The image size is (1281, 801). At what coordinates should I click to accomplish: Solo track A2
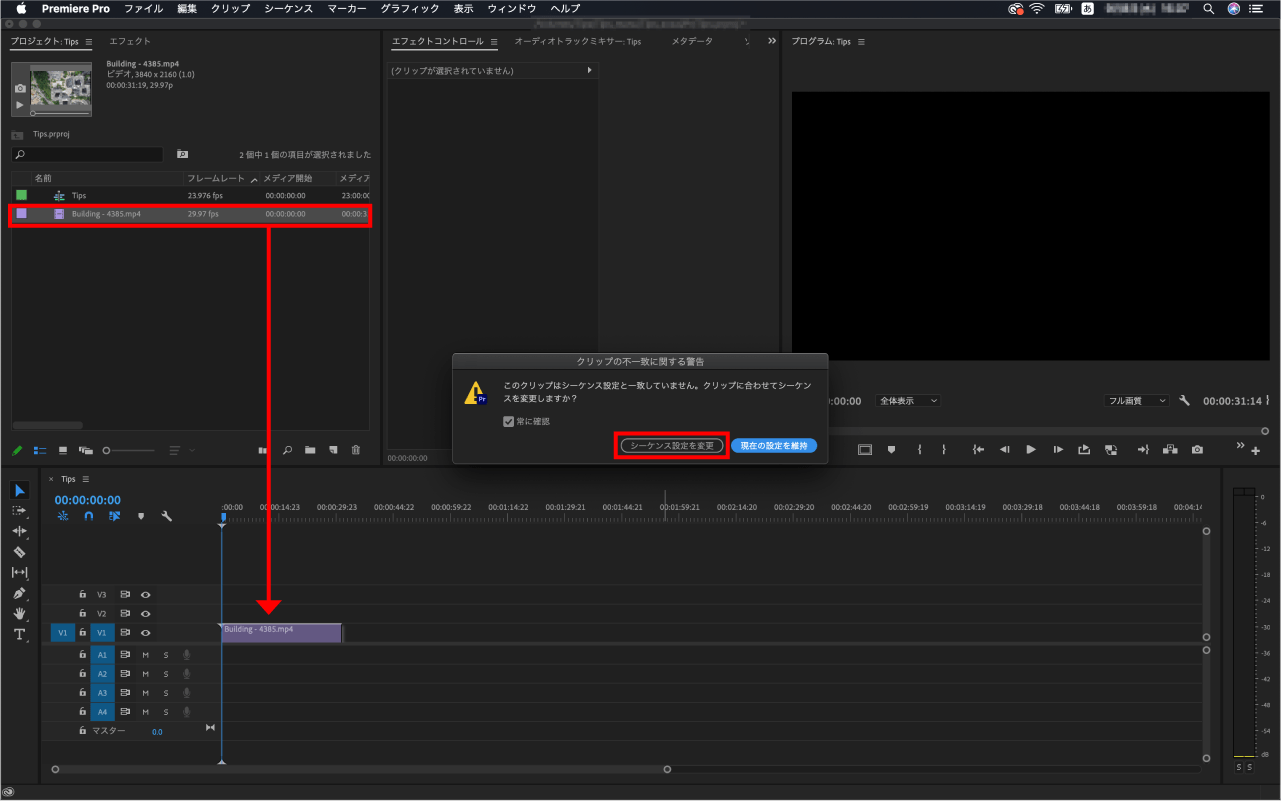tap(166, 673)
